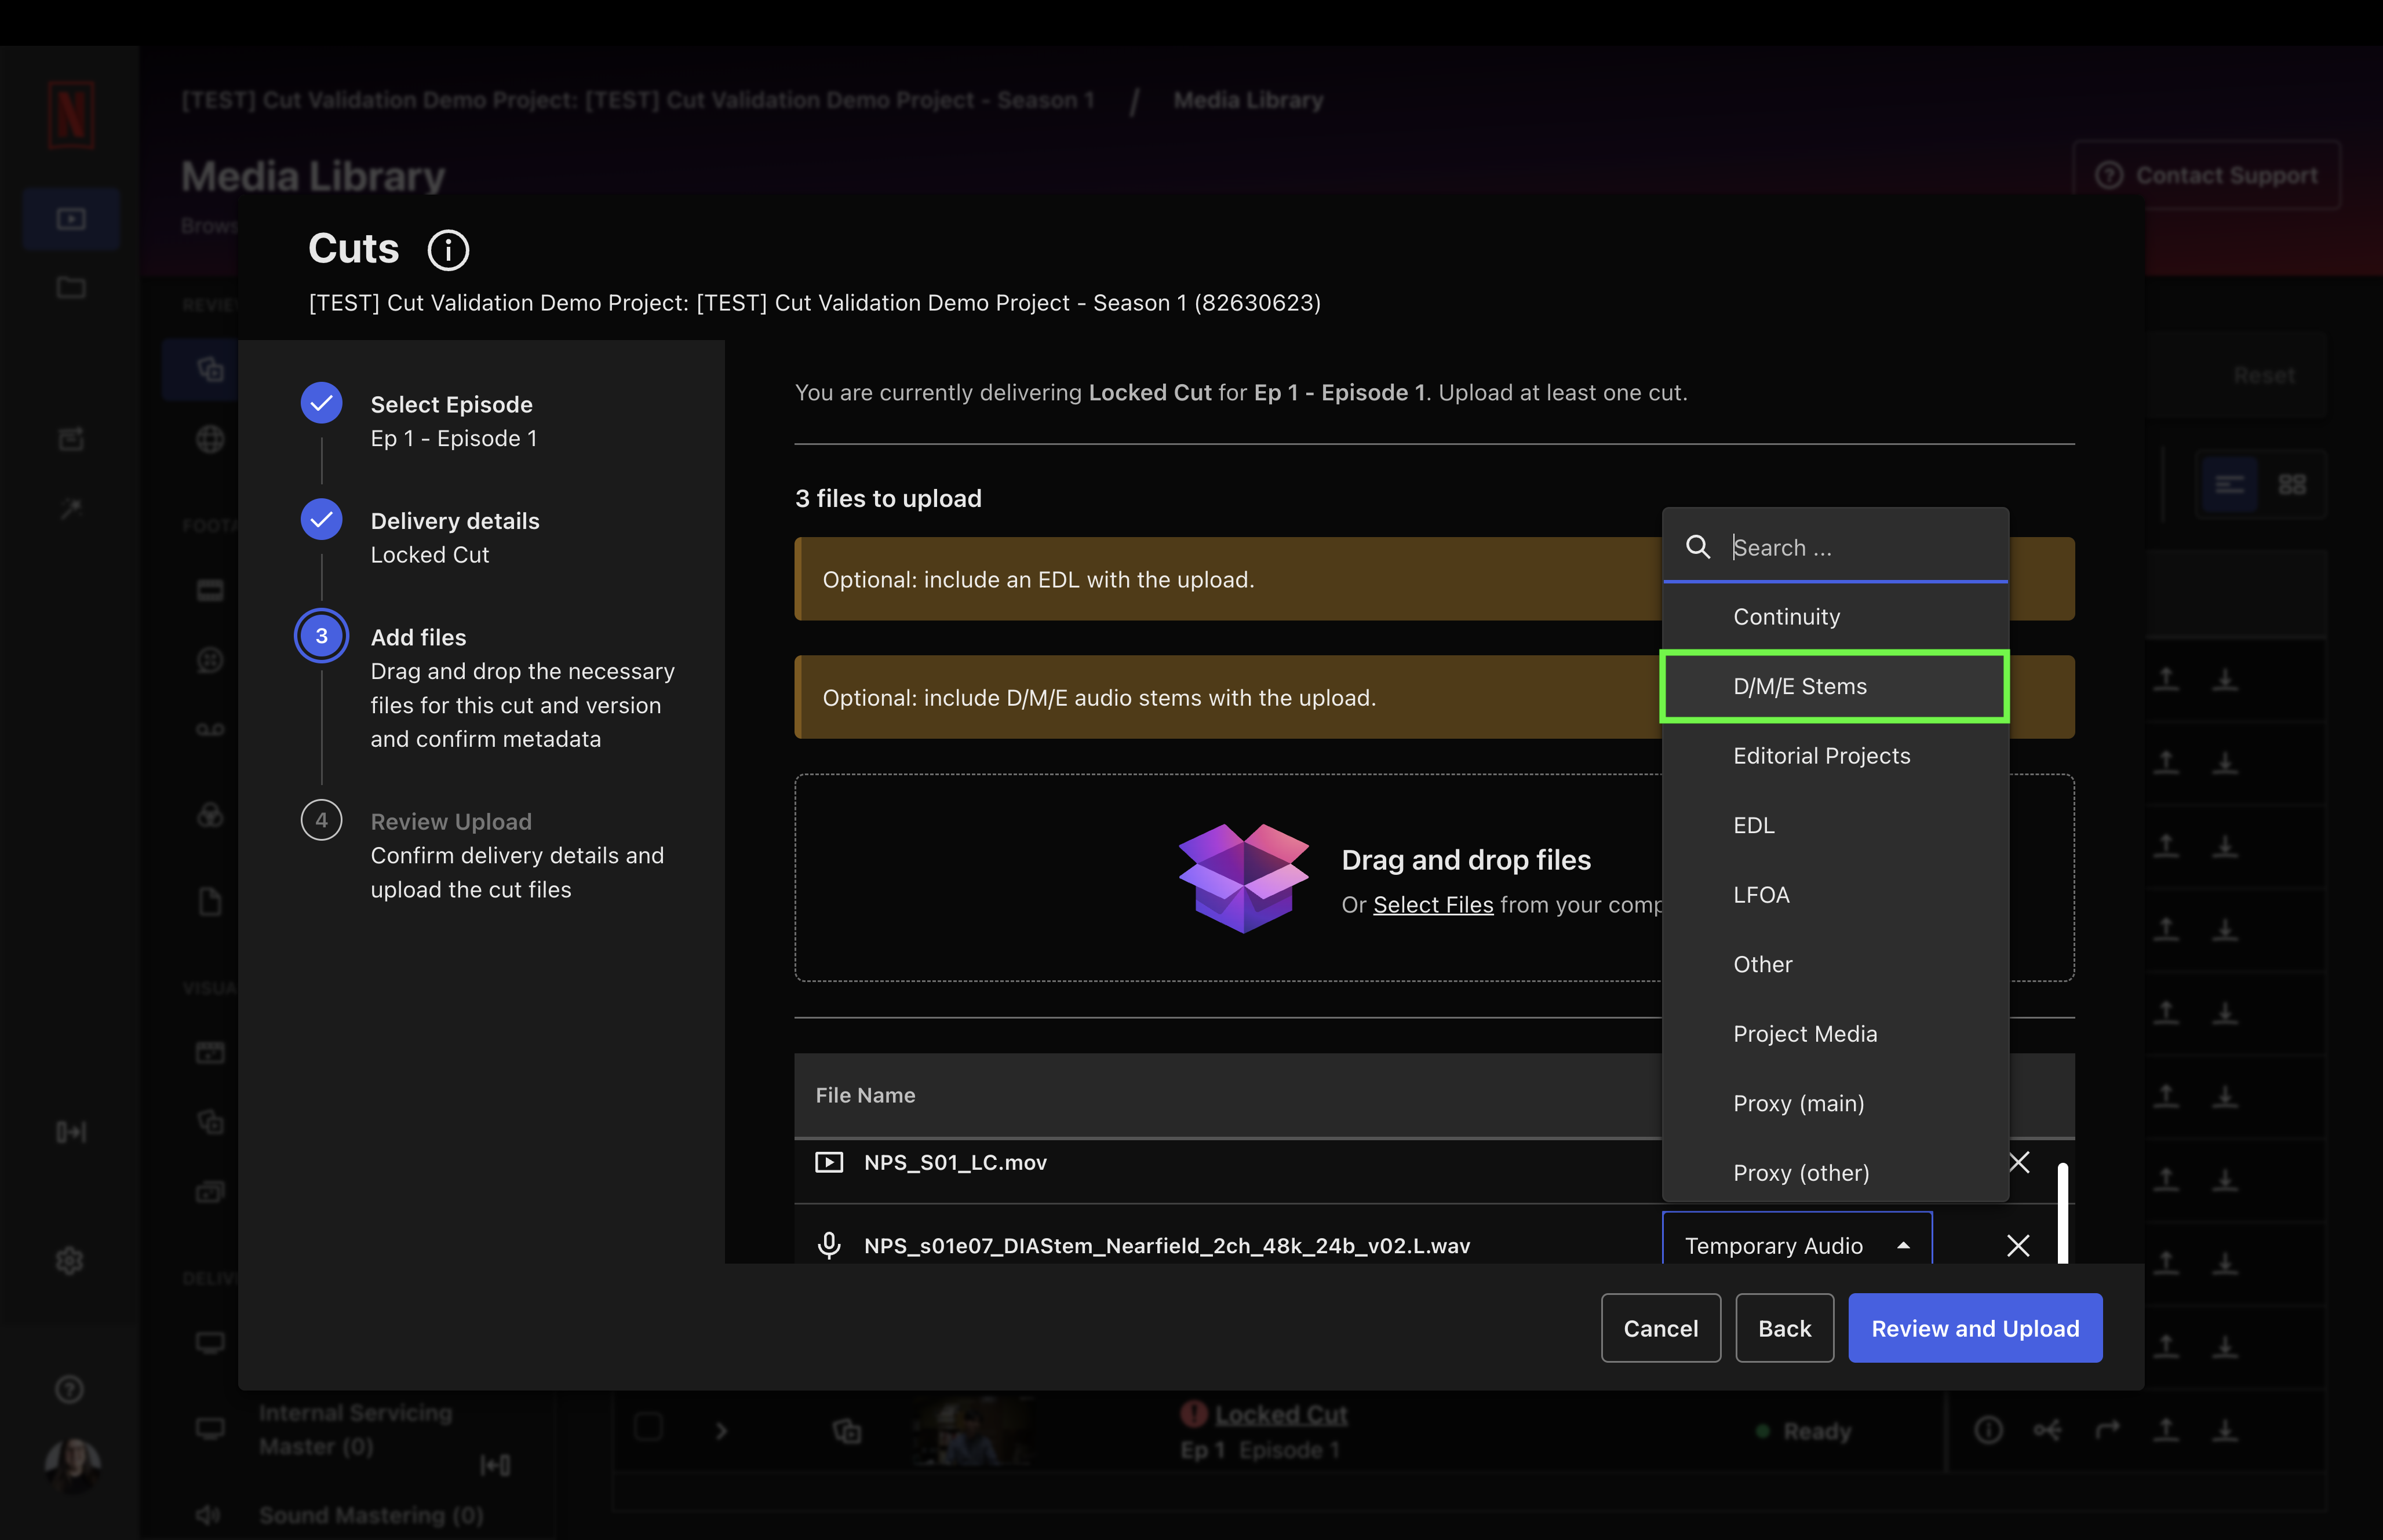Pick the Proxy (main) option
The width and height of the screenshot is (2383, 1540).
pos(1798,1103)
